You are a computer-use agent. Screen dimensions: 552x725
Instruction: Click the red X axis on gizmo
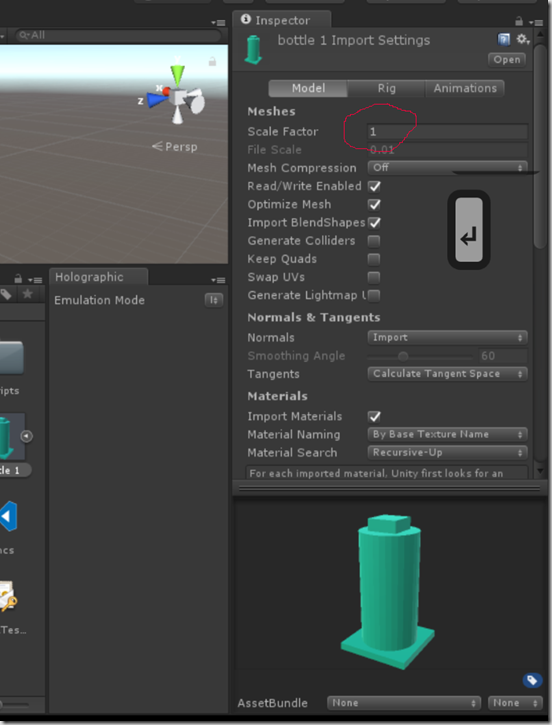pyautogui.click(x=166, y=90)
